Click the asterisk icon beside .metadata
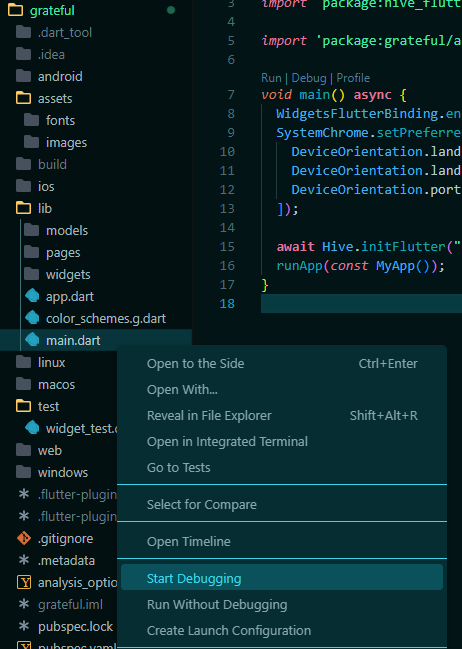 tap(24, 560)
